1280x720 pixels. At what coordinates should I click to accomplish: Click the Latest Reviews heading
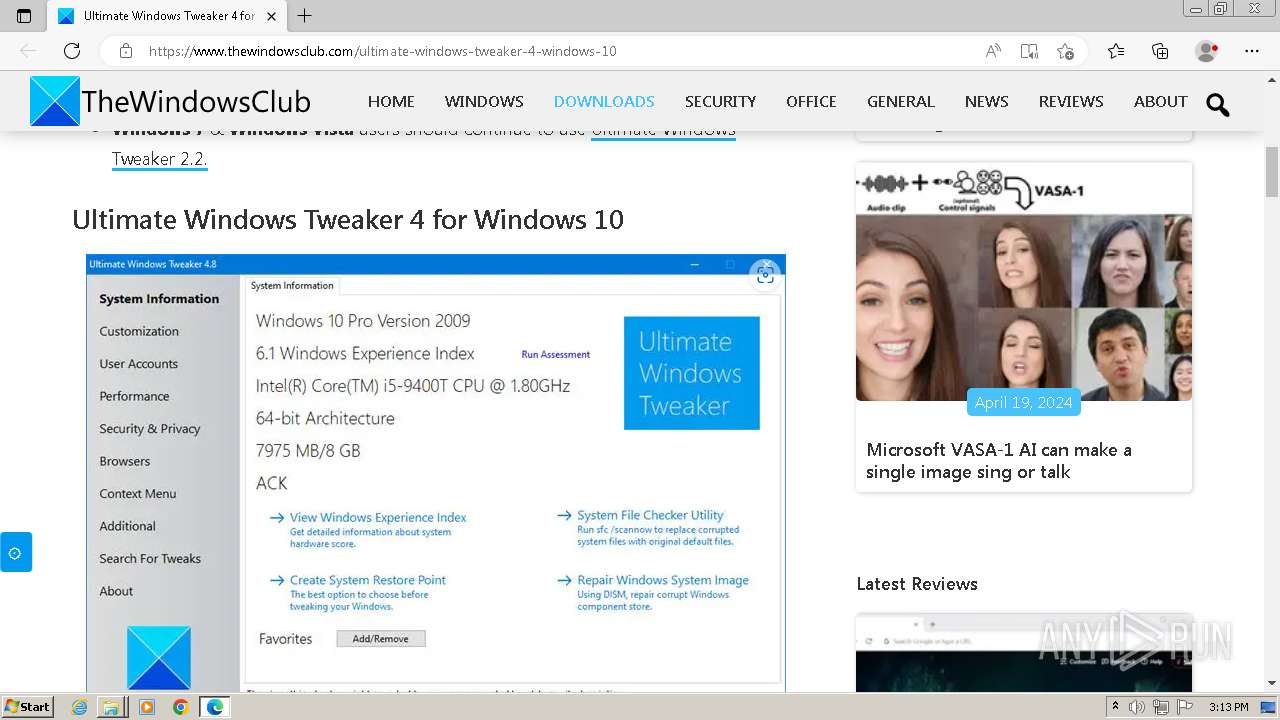(917, 584)
